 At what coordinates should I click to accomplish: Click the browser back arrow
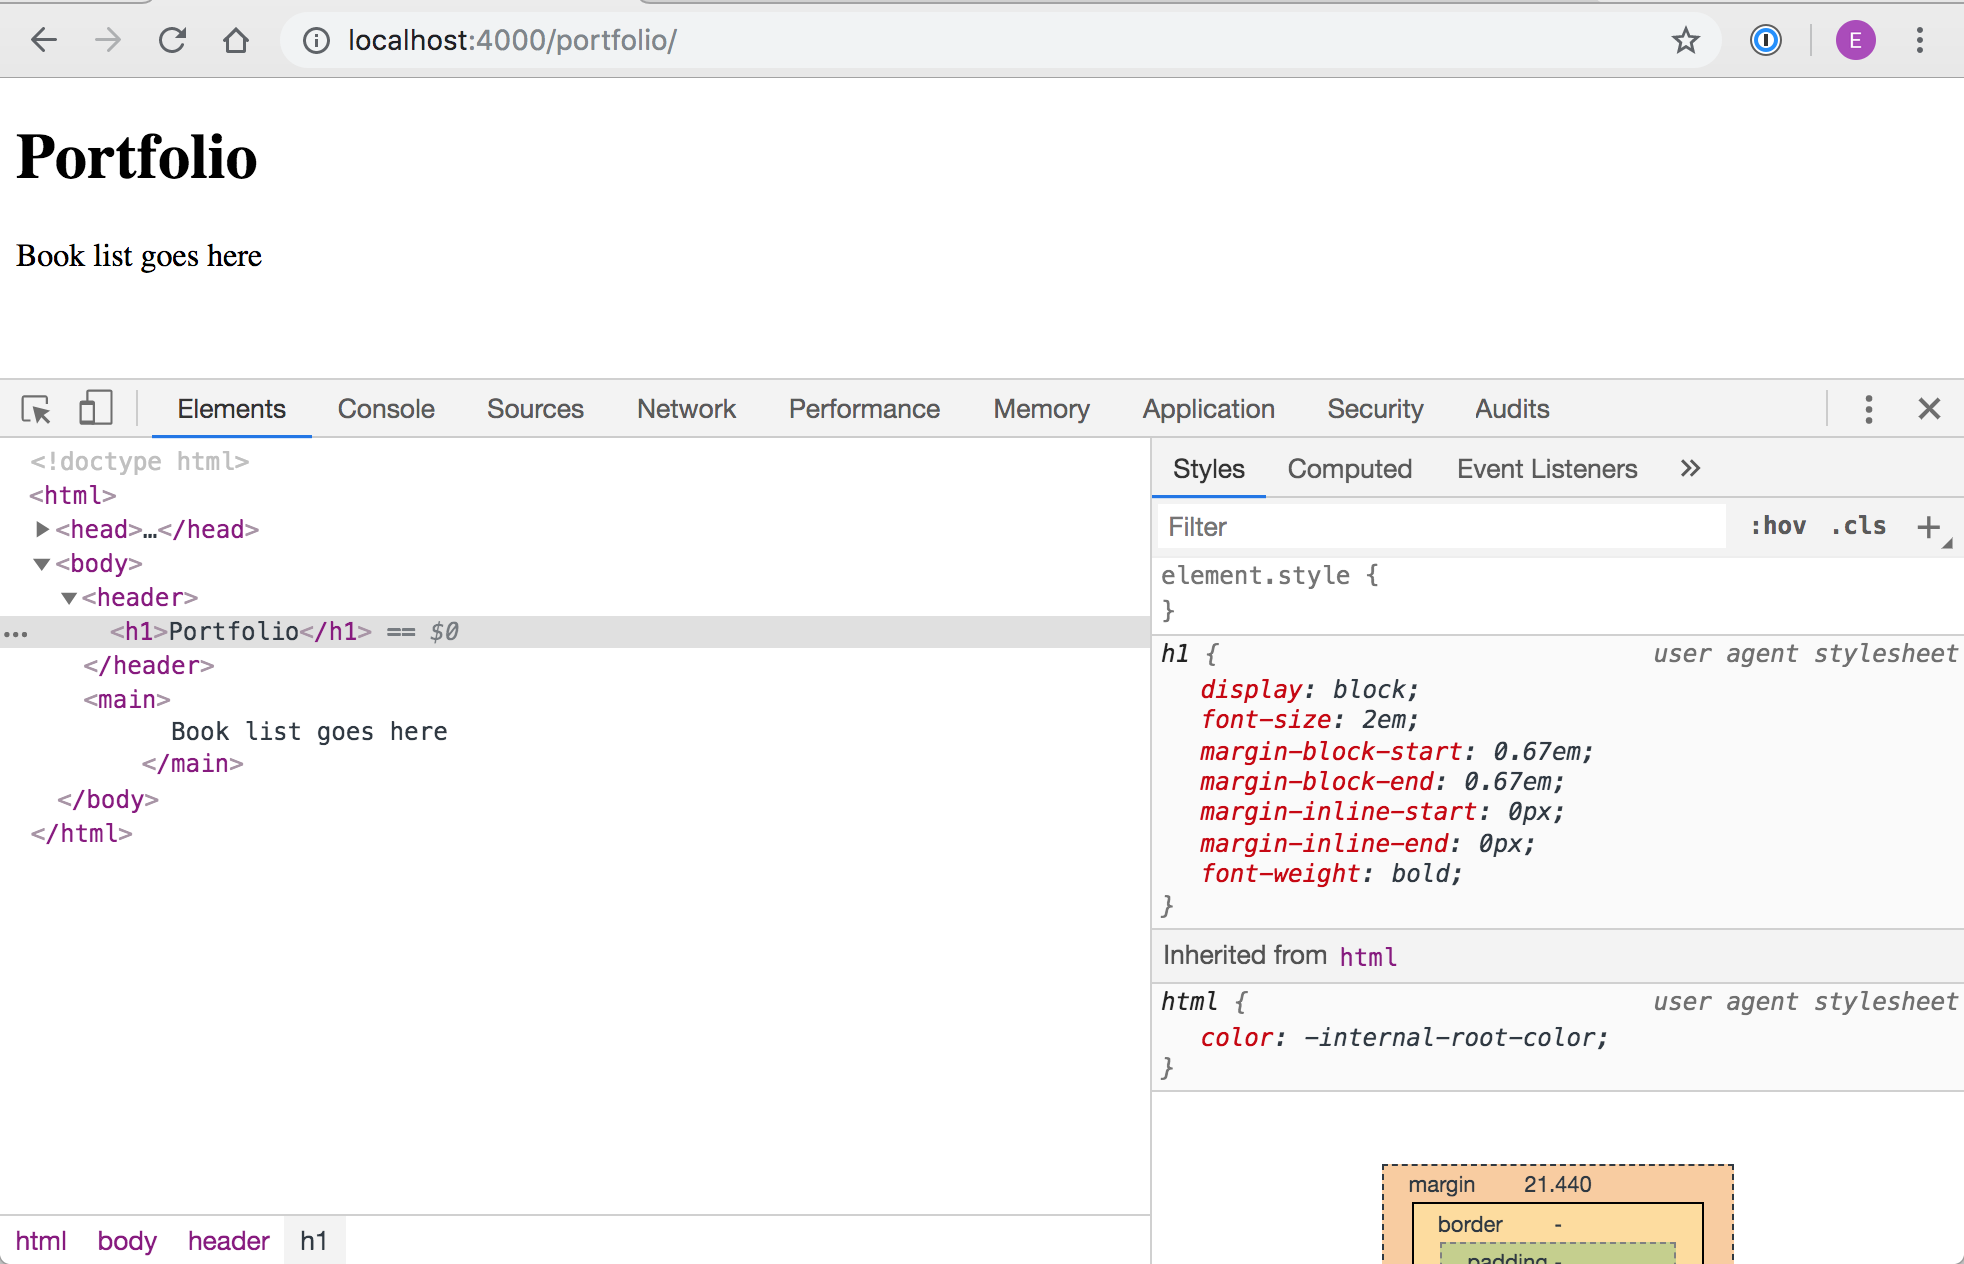coord(44,40)
